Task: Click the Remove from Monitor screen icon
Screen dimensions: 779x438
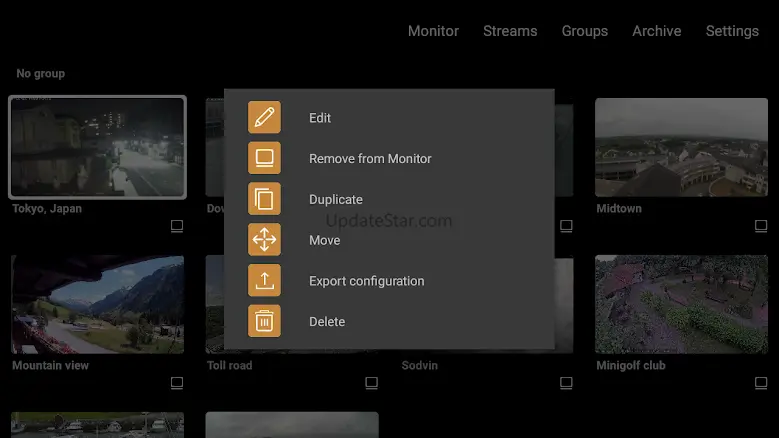Action: 264,158
